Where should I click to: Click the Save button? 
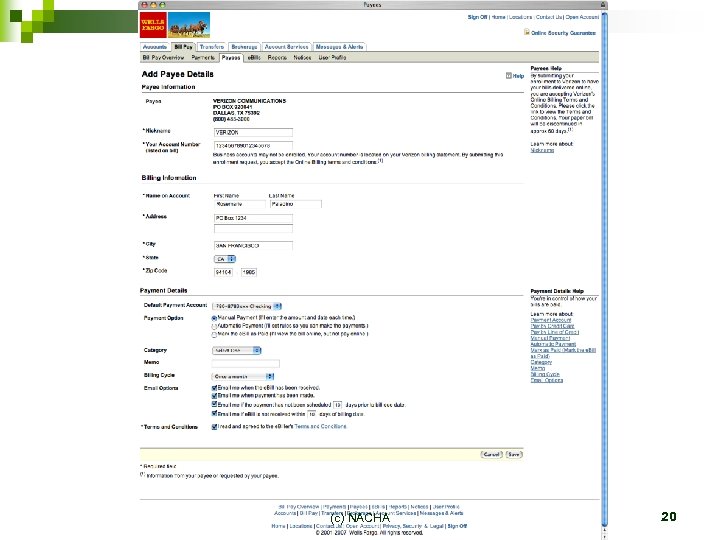pyautogui.click(x=514, y=455)
